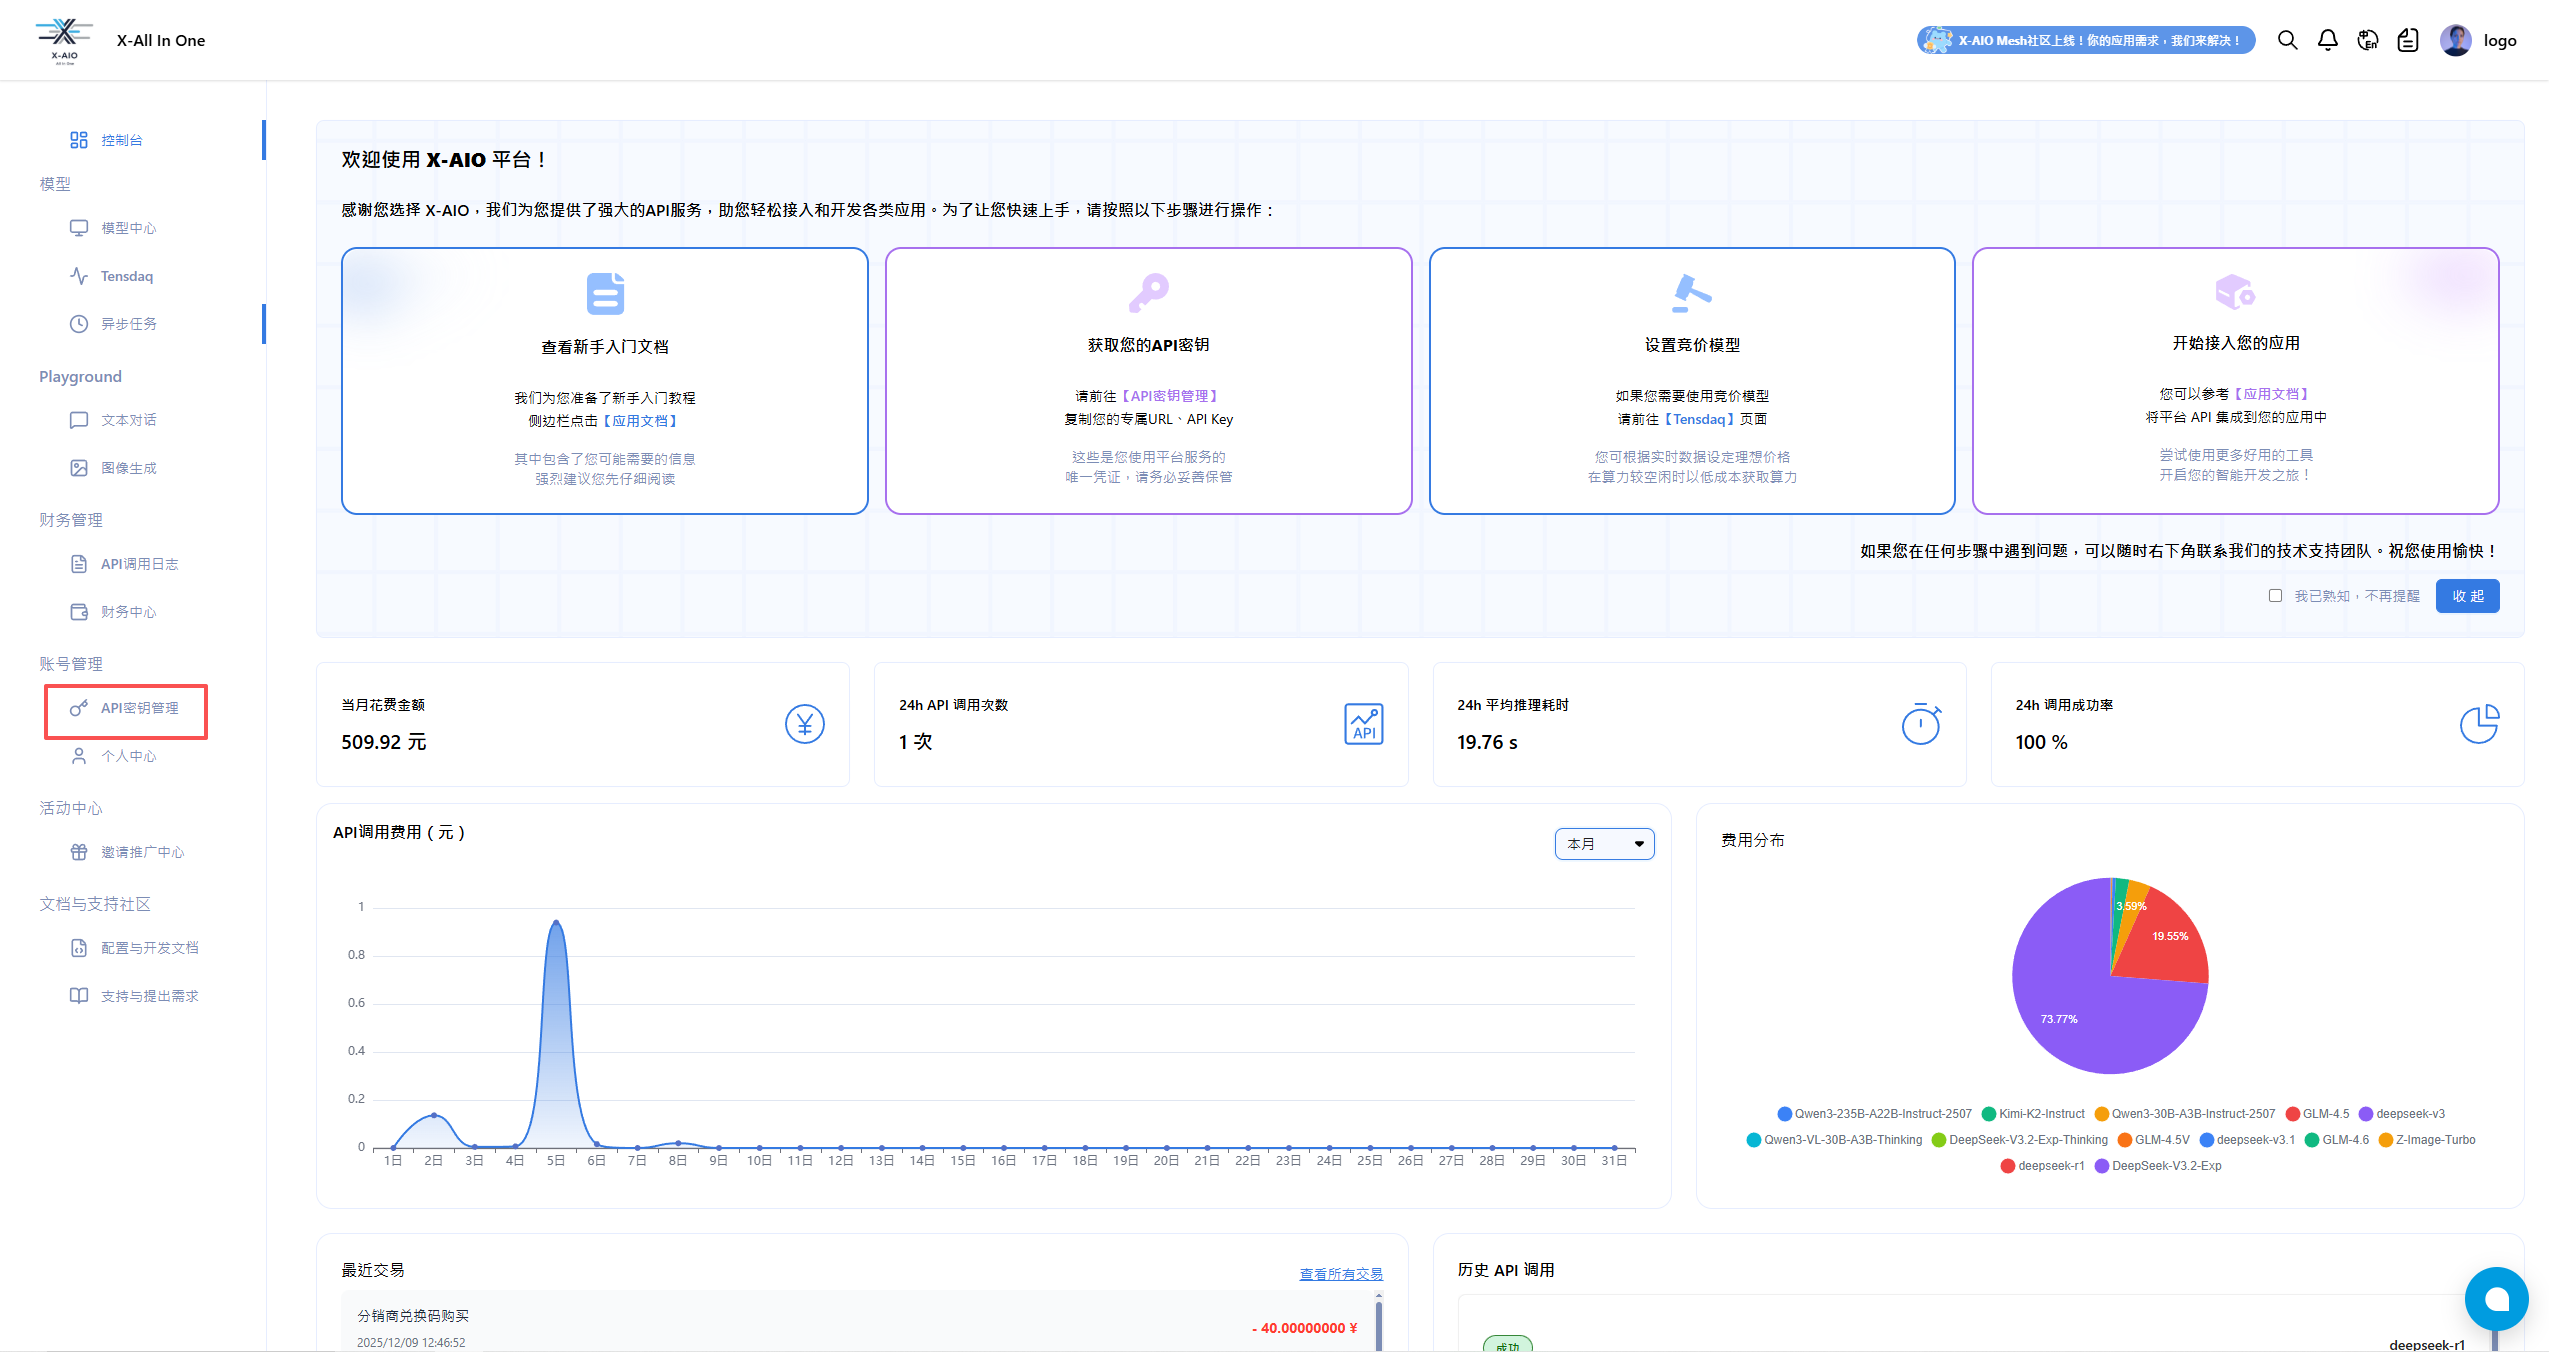
Task: Click the yen currency icon on spending card
Action: (x=804, y=724)
